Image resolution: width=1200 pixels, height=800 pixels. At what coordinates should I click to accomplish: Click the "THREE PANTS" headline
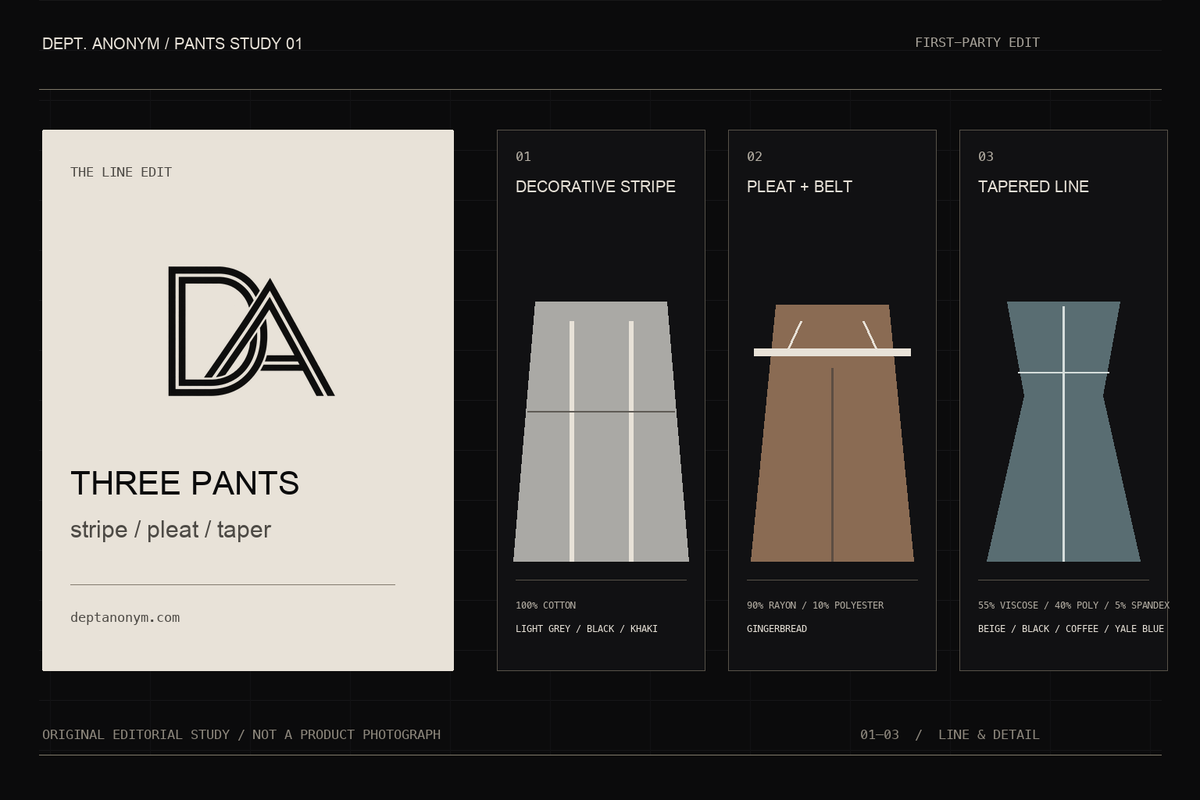(x=185, y=483)
